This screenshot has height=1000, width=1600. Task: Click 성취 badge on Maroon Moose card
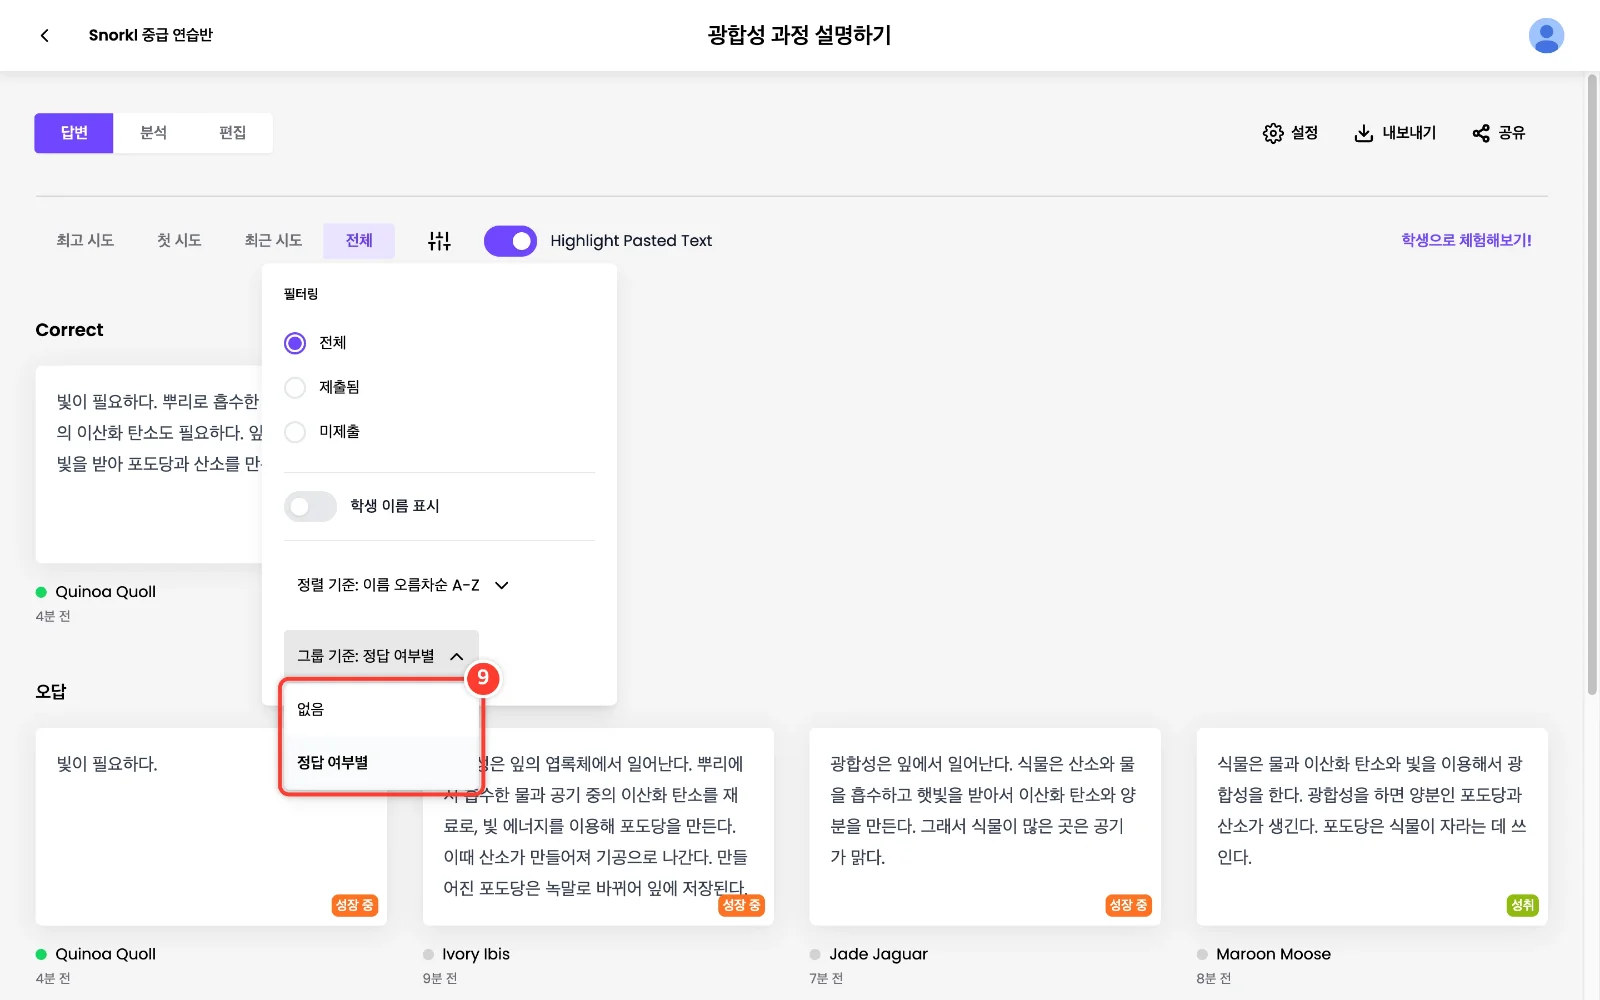point(1522,905)
